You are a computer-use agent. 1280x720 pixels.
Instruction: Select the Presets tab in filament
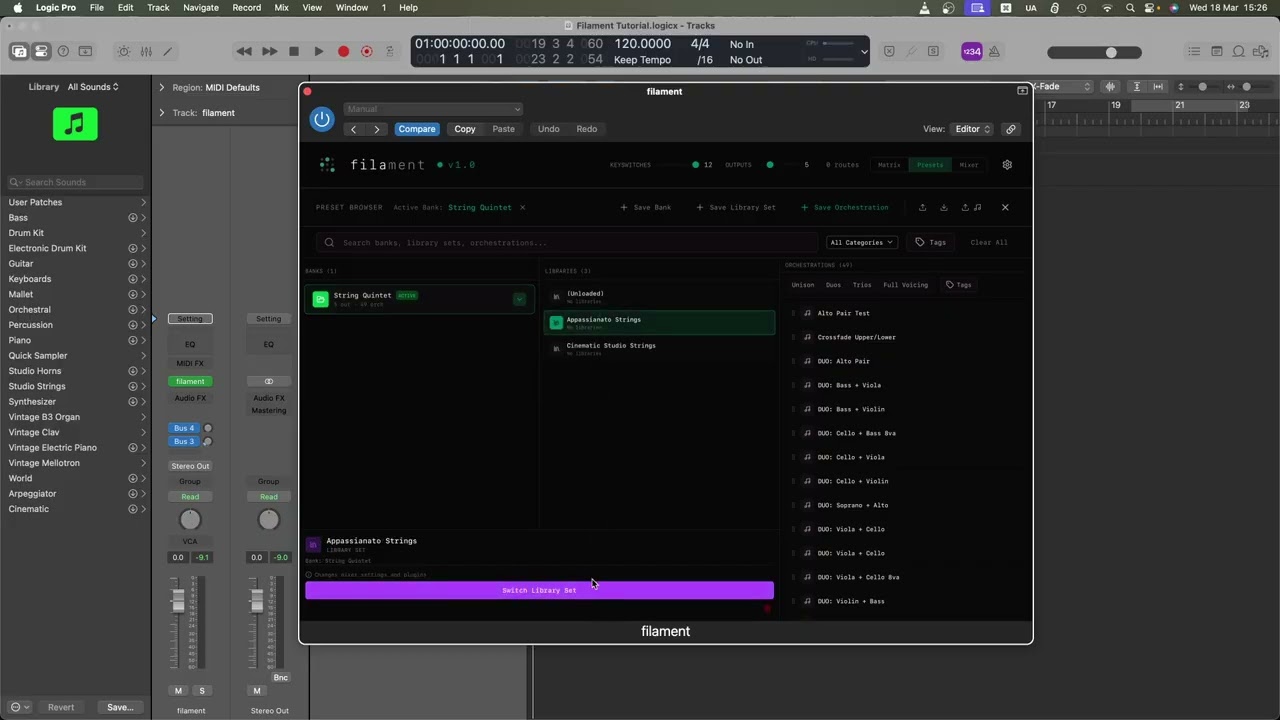point(930,165)
